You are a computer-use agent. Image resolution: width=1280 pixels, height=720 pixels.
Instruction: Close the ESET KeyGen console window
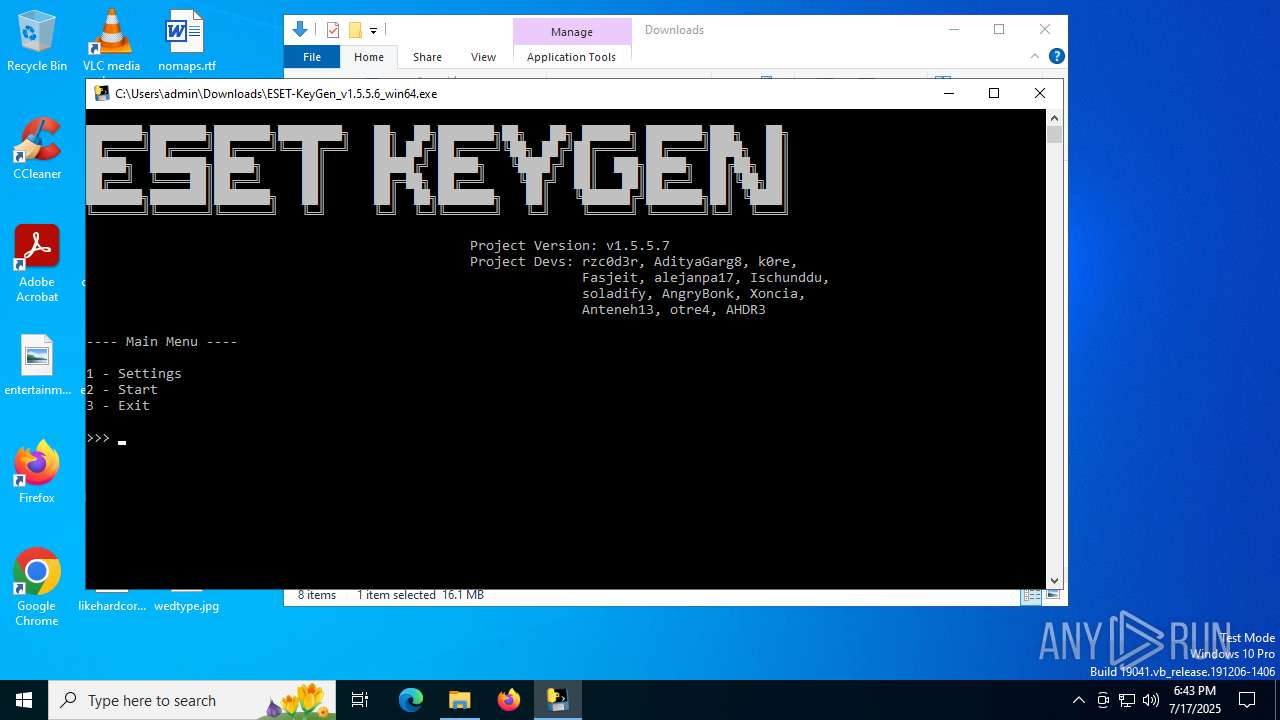coord(1040,93)
